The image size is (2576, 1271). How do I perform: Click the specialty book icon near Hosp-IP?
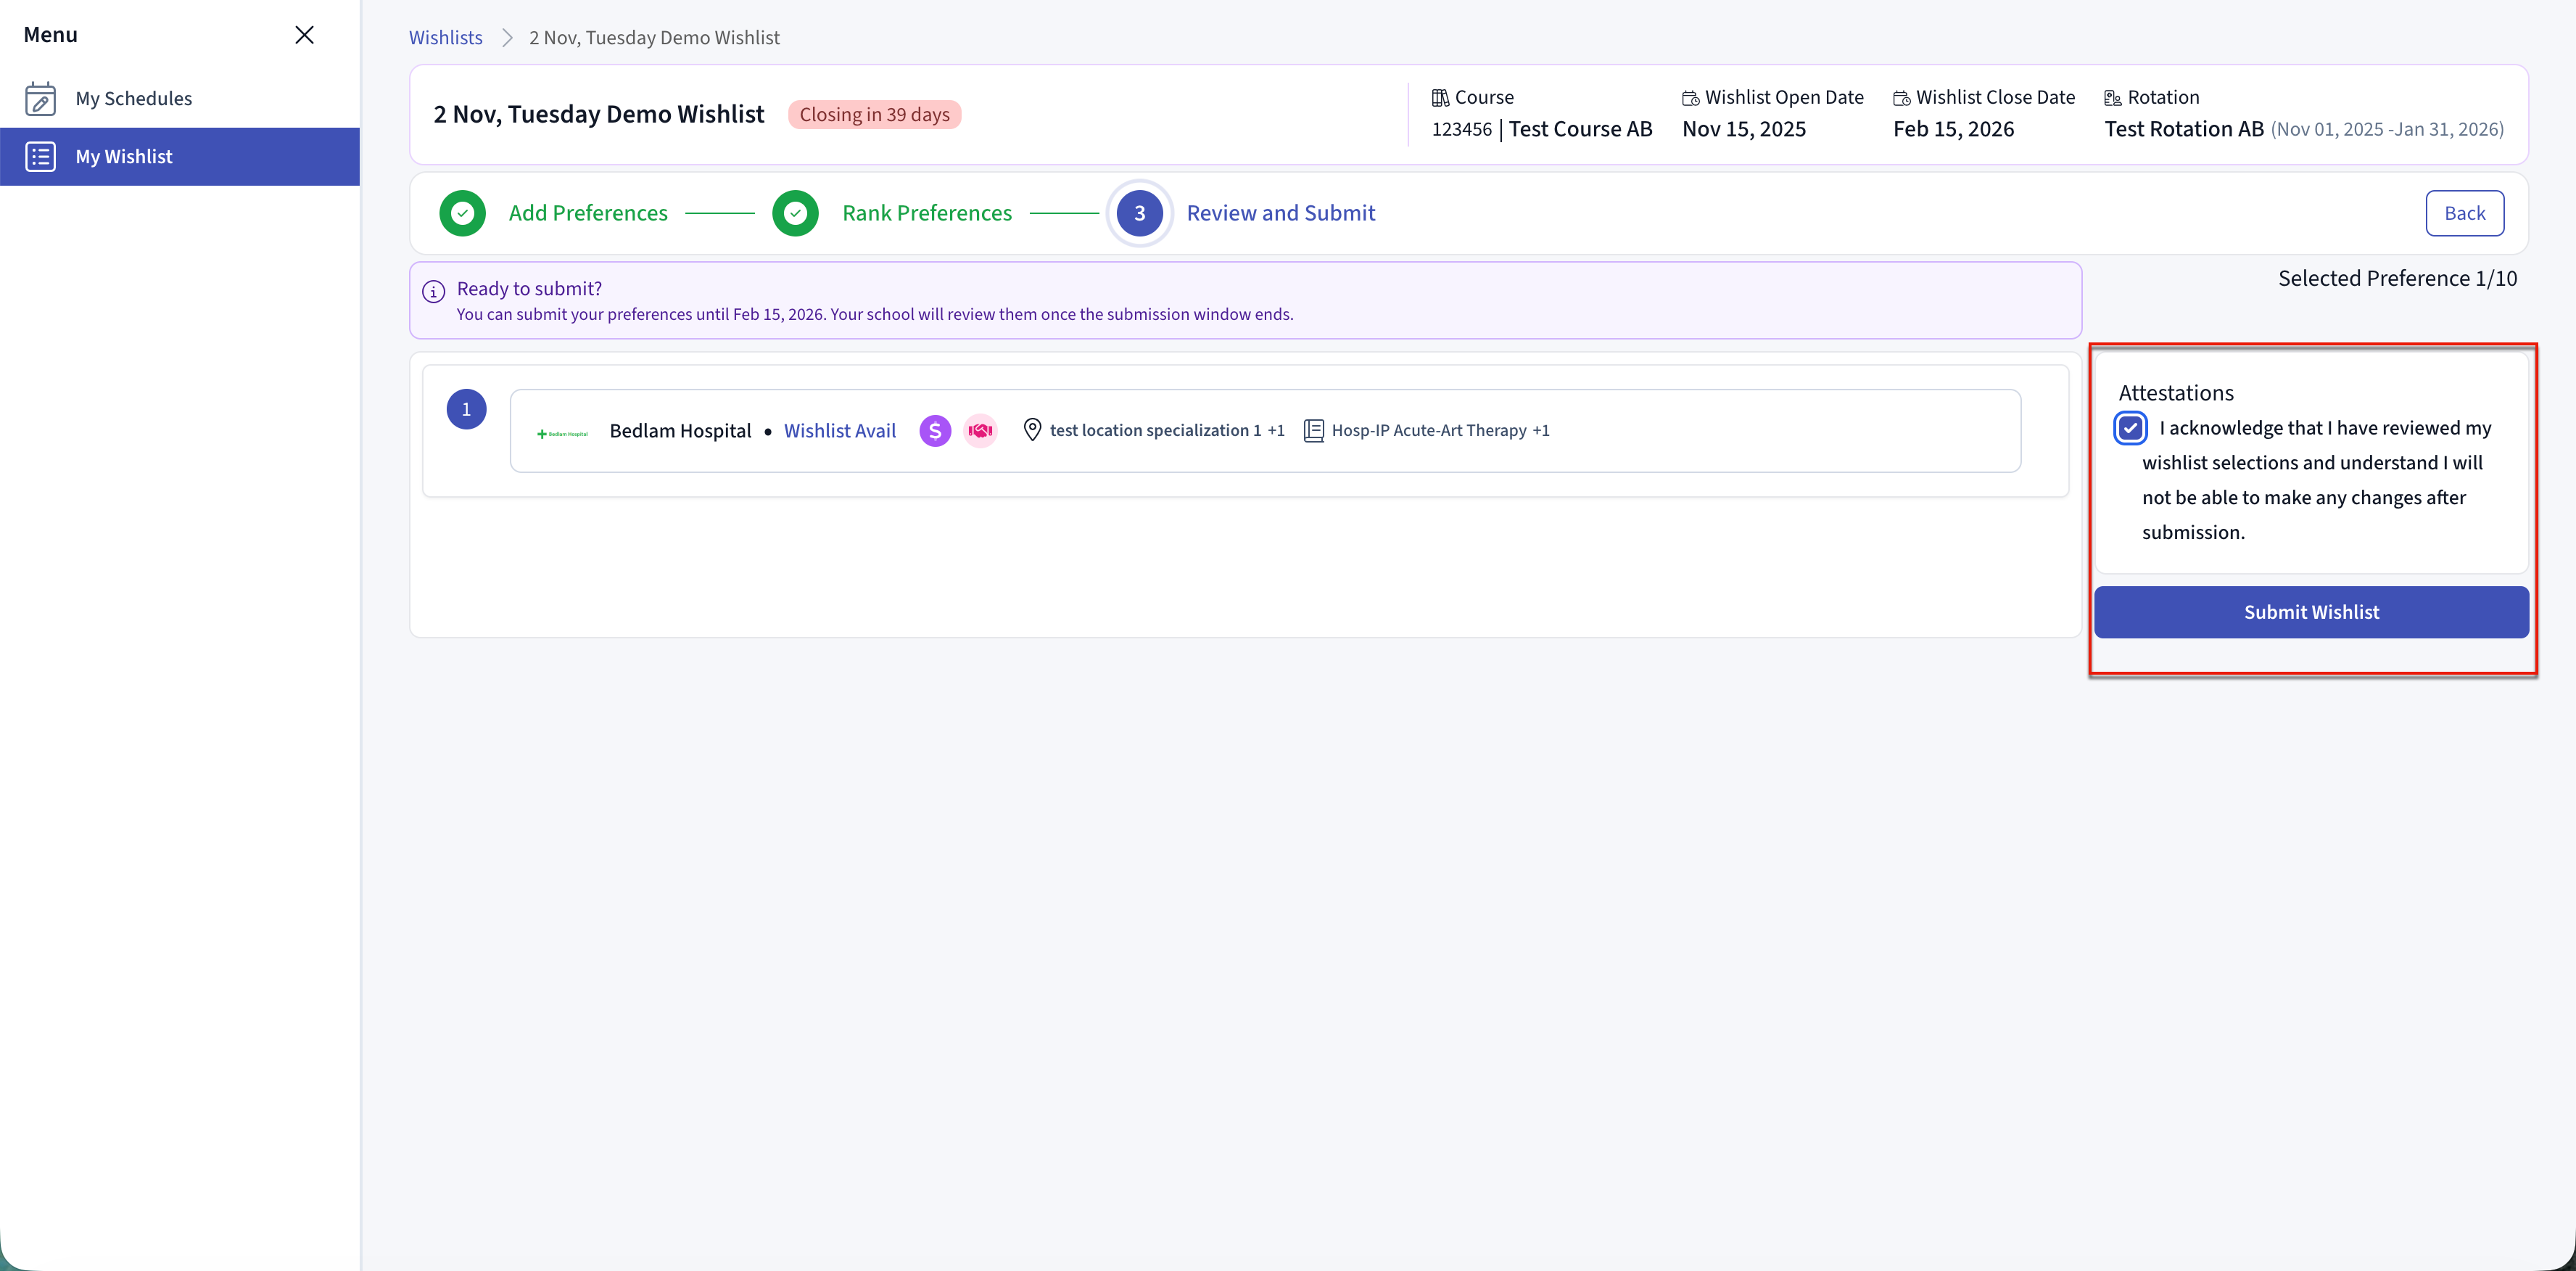(x=1313, y=431)
